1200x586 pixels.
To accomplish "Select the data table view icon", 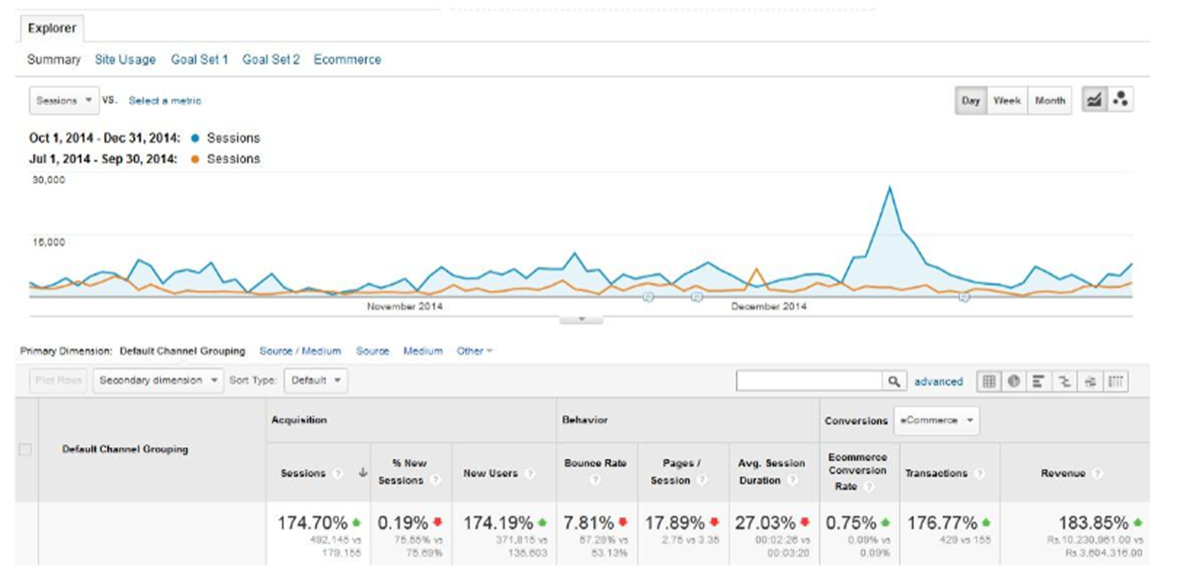I will pyautogui.click(x=989, y=381).
